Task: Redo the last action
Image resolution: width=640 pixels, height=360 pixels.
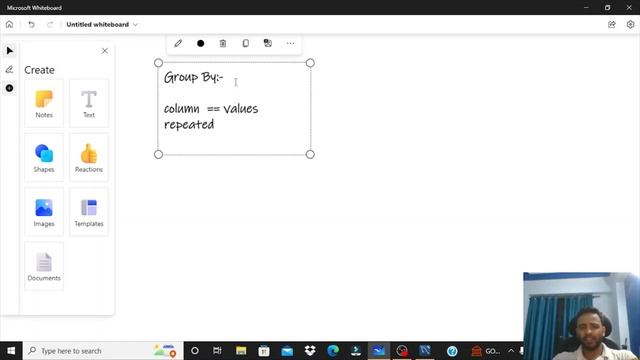Action: coord(50,24)
